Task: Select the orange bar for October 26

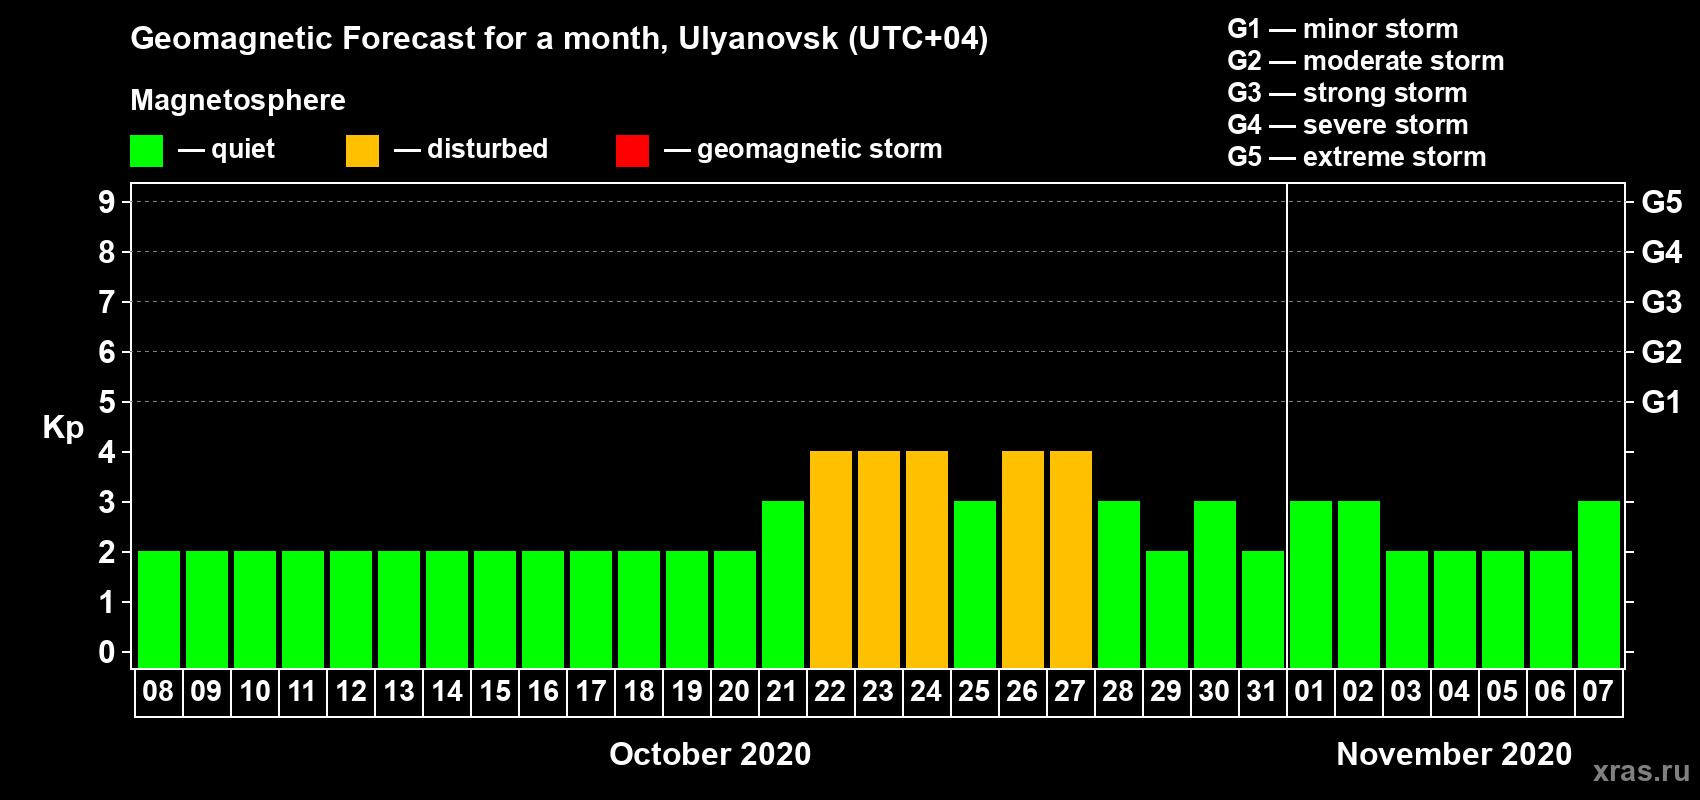Action: (1023, 559)
